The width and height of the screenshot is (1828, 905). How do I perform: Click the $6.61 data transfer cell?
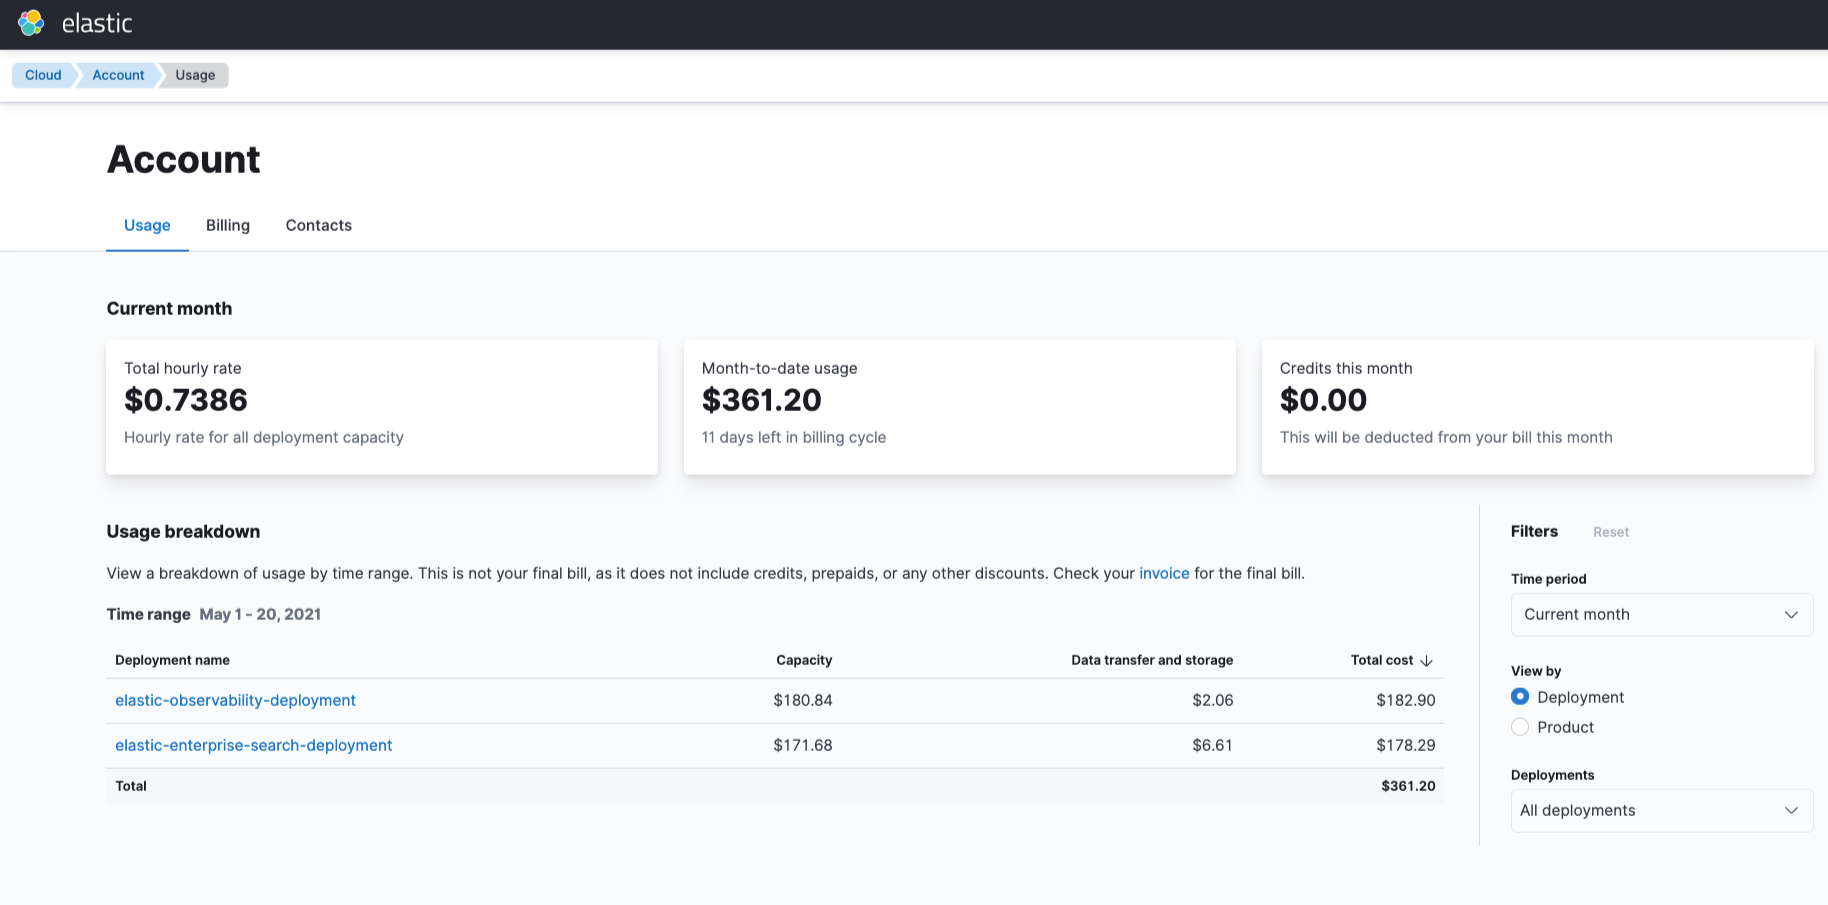click(1213, 745)
